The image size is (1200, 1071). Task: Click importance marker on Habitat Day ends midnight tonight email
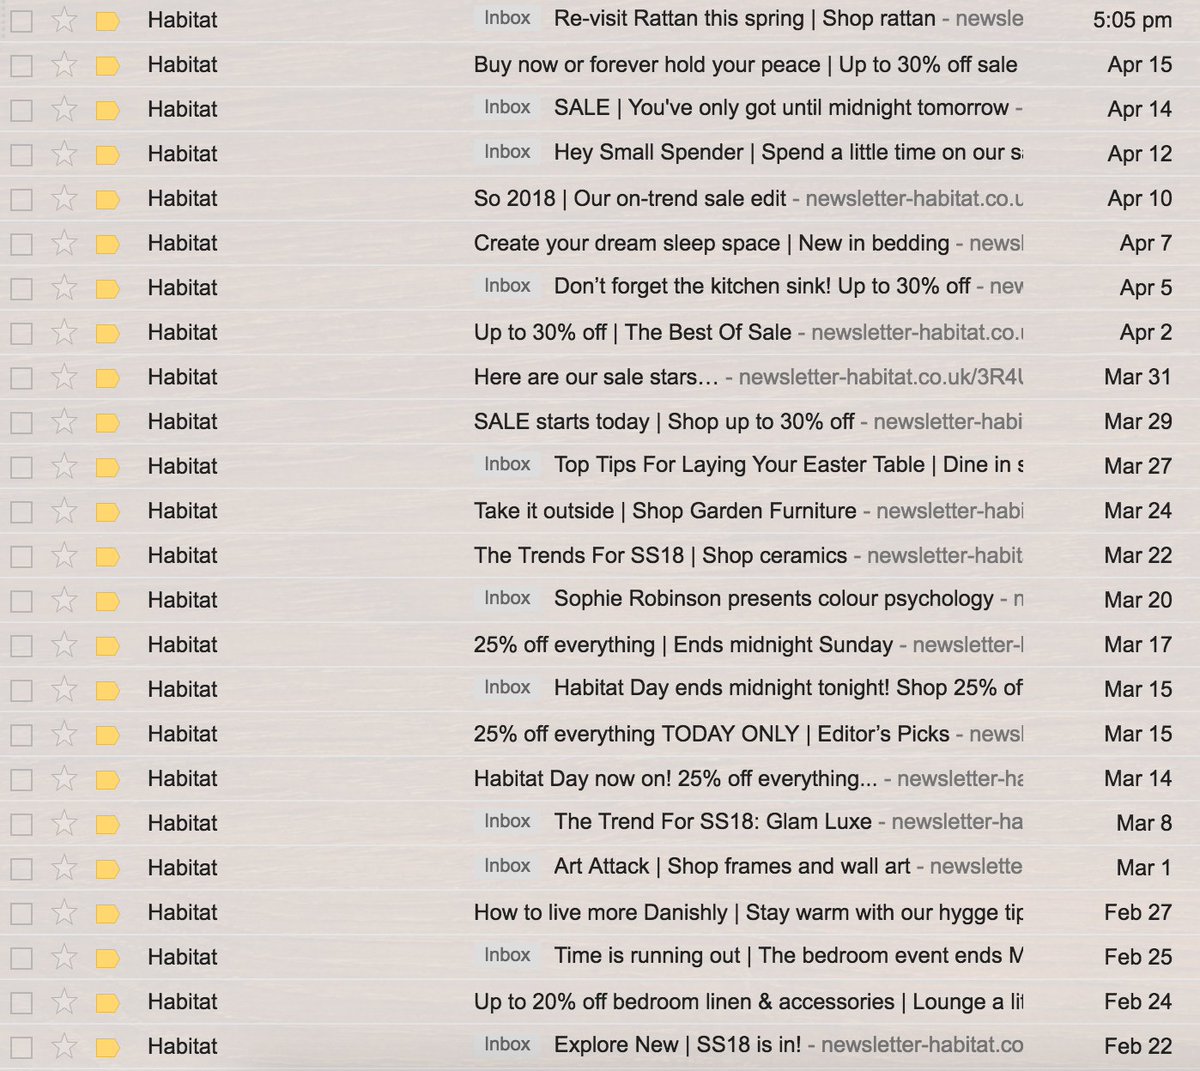click(108, 690)
